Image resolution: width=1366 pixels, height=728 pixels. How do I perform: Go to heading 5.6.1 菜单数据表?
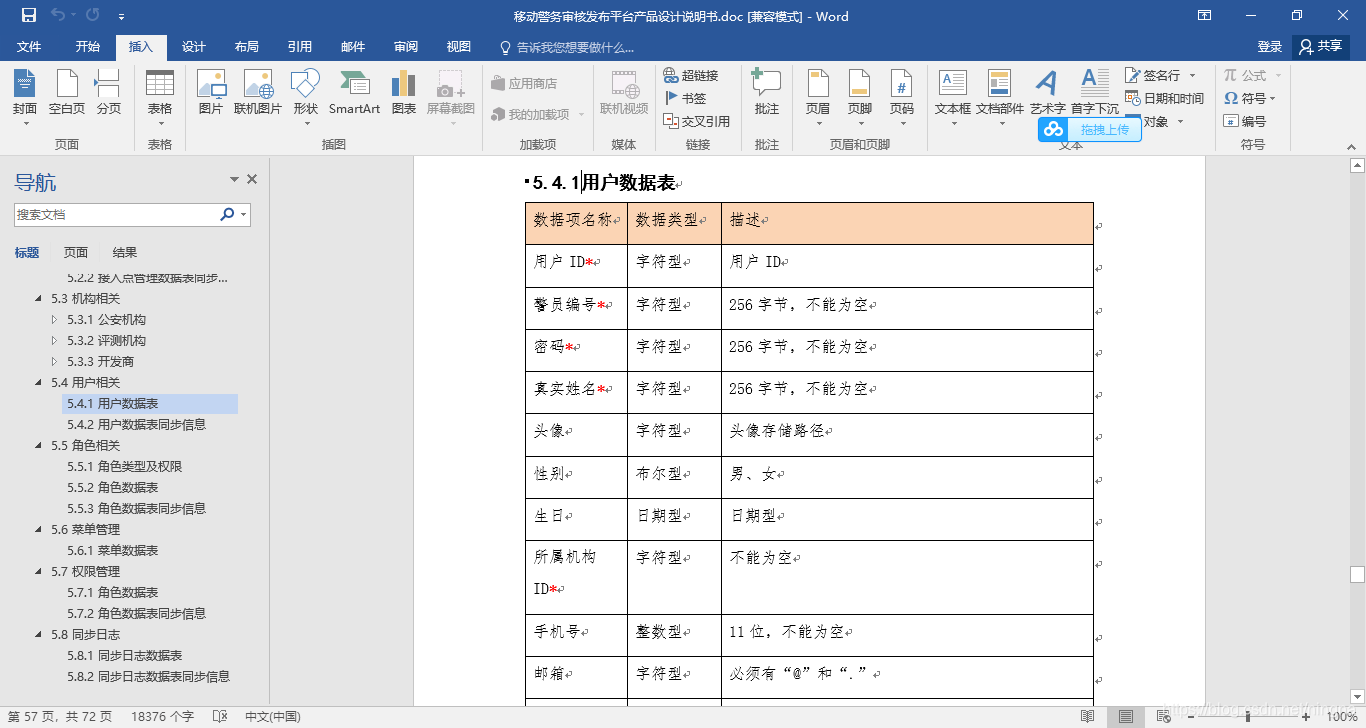point(112,550)
